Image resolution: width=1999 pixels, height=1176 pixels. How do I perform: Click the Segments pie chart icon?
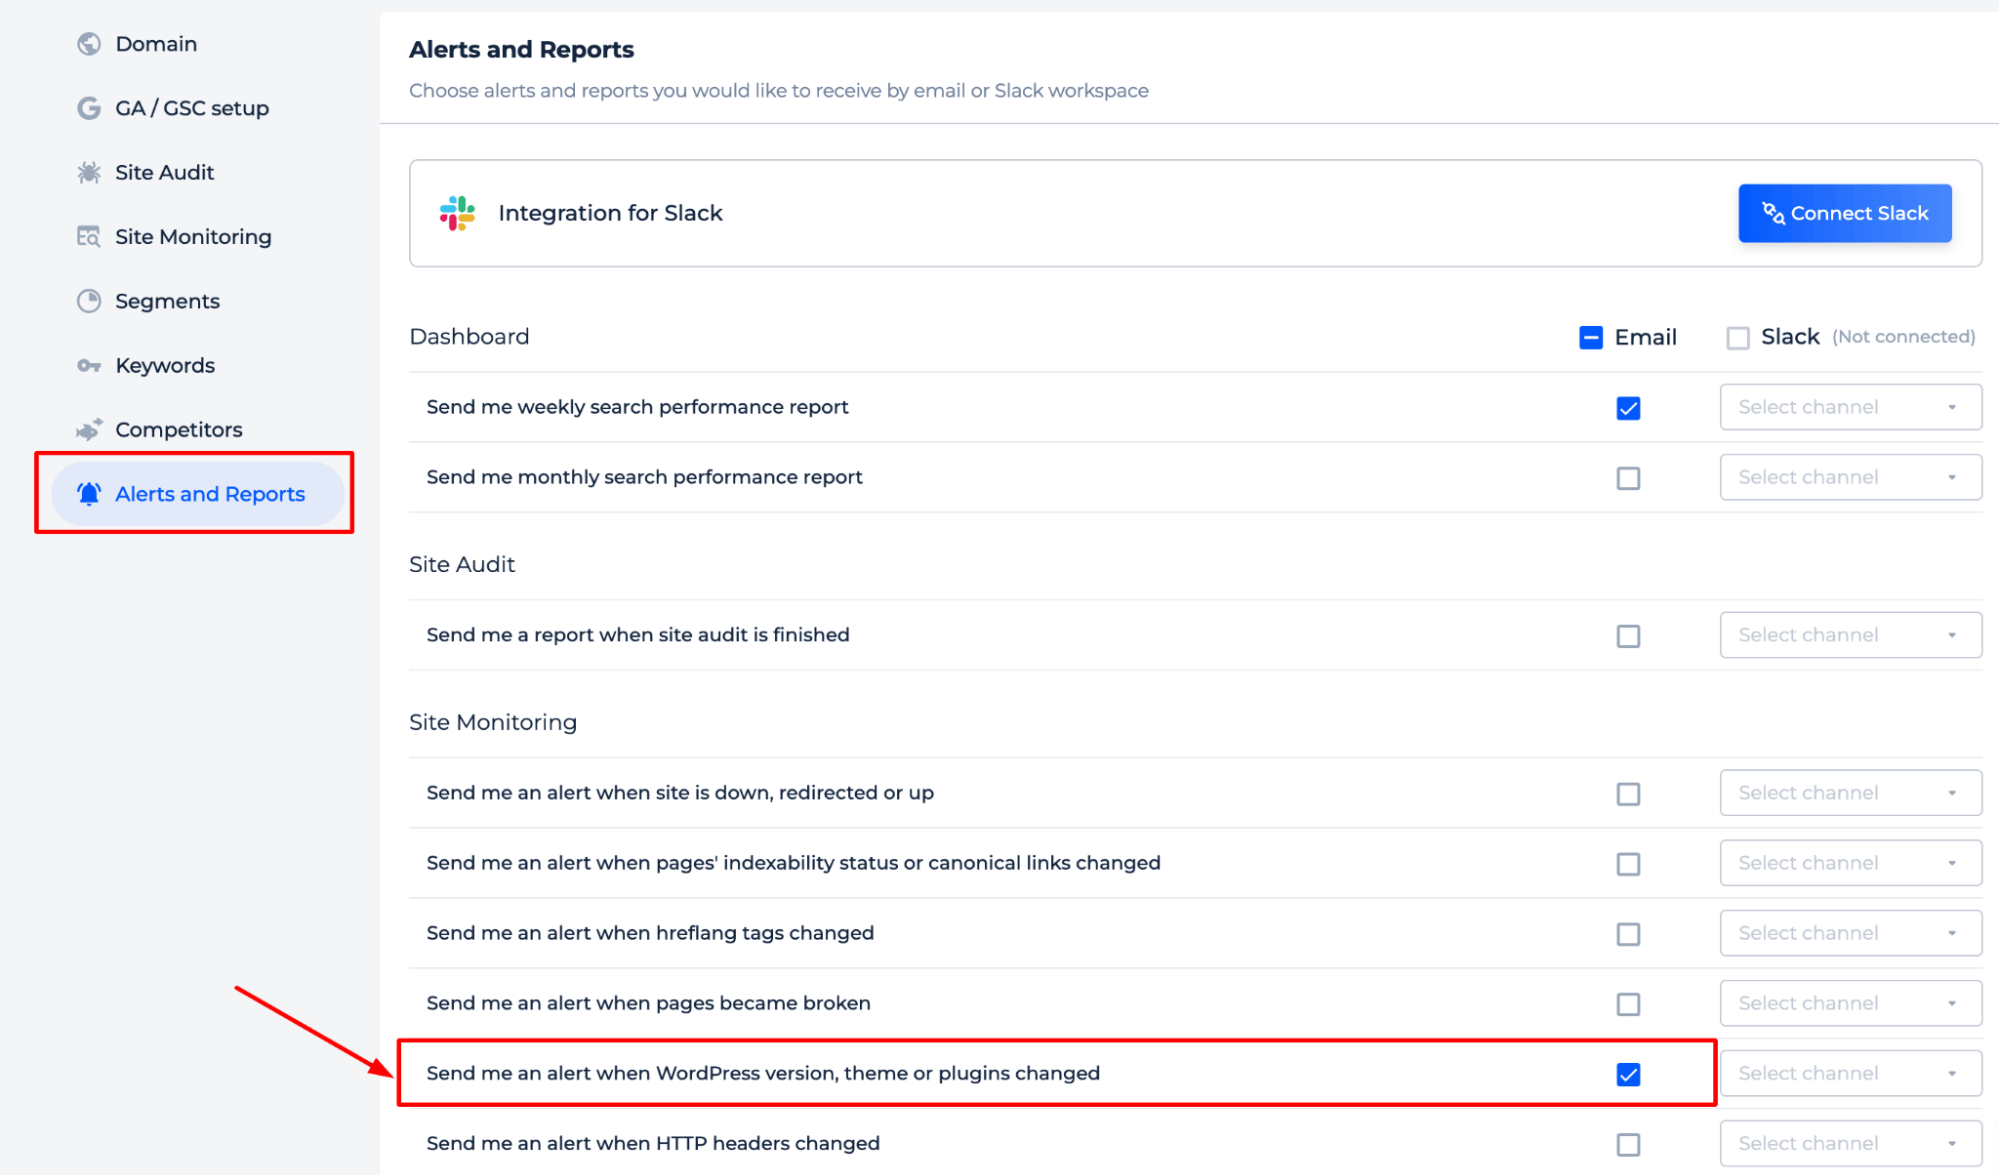[89, 301]
